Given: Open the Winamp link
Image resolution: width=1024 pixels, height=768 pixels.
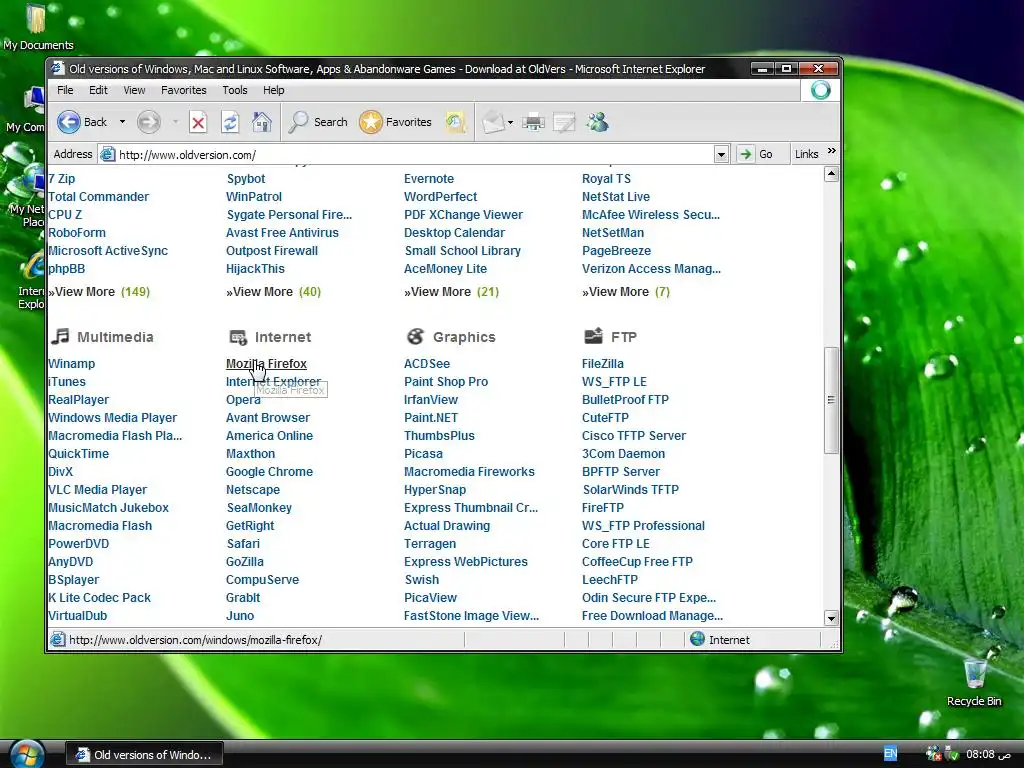Looking at the screenshot, I should (72, 364).
